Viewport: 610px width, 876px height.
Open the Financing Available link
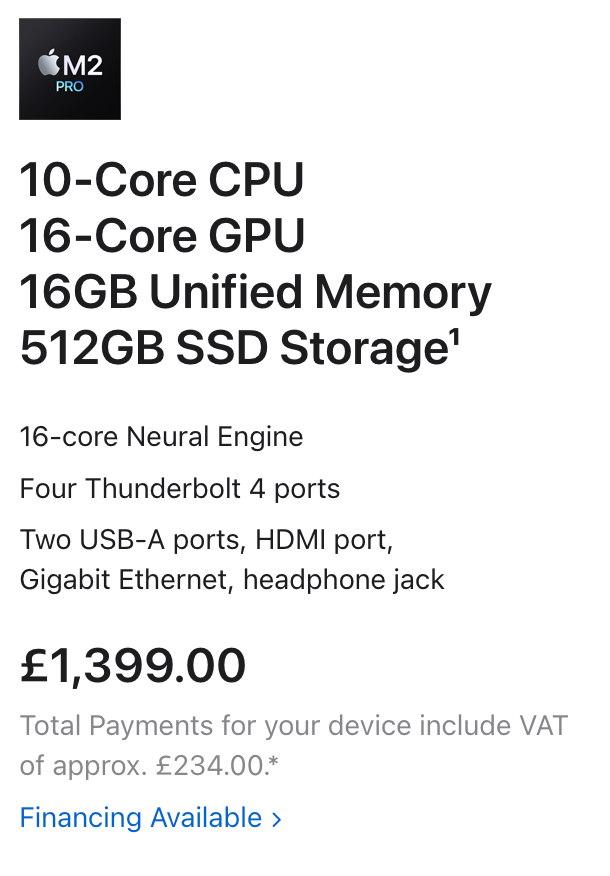[141, 818]
